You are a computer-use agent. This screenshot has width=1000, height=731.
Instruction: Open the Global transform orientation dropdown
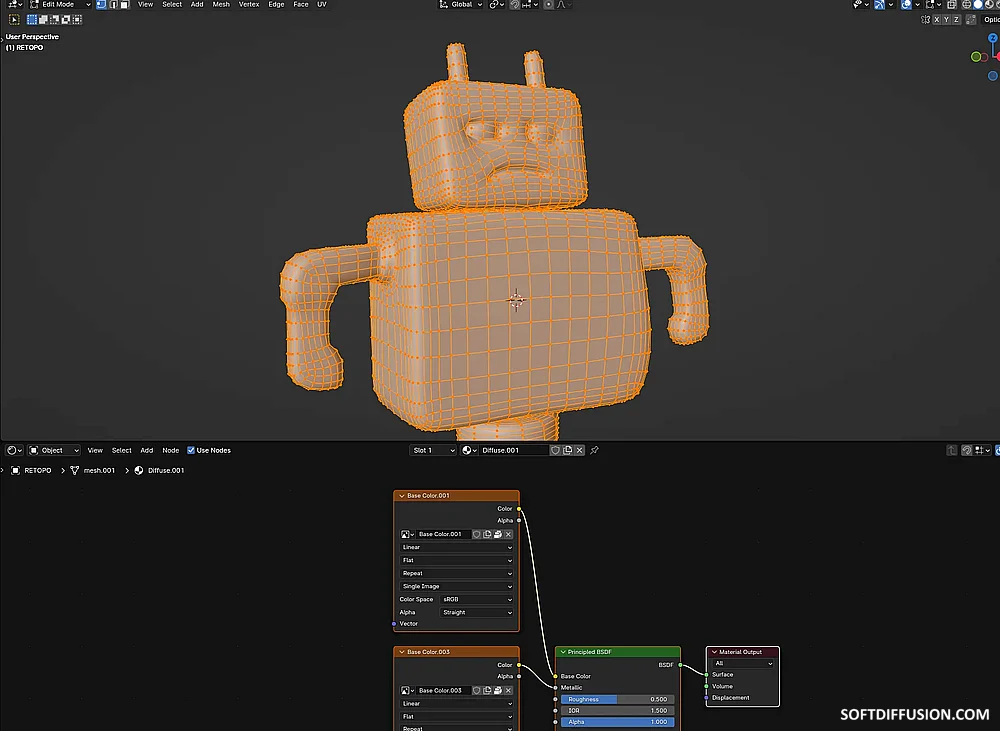pyautogui.click(x=460, y=4)
